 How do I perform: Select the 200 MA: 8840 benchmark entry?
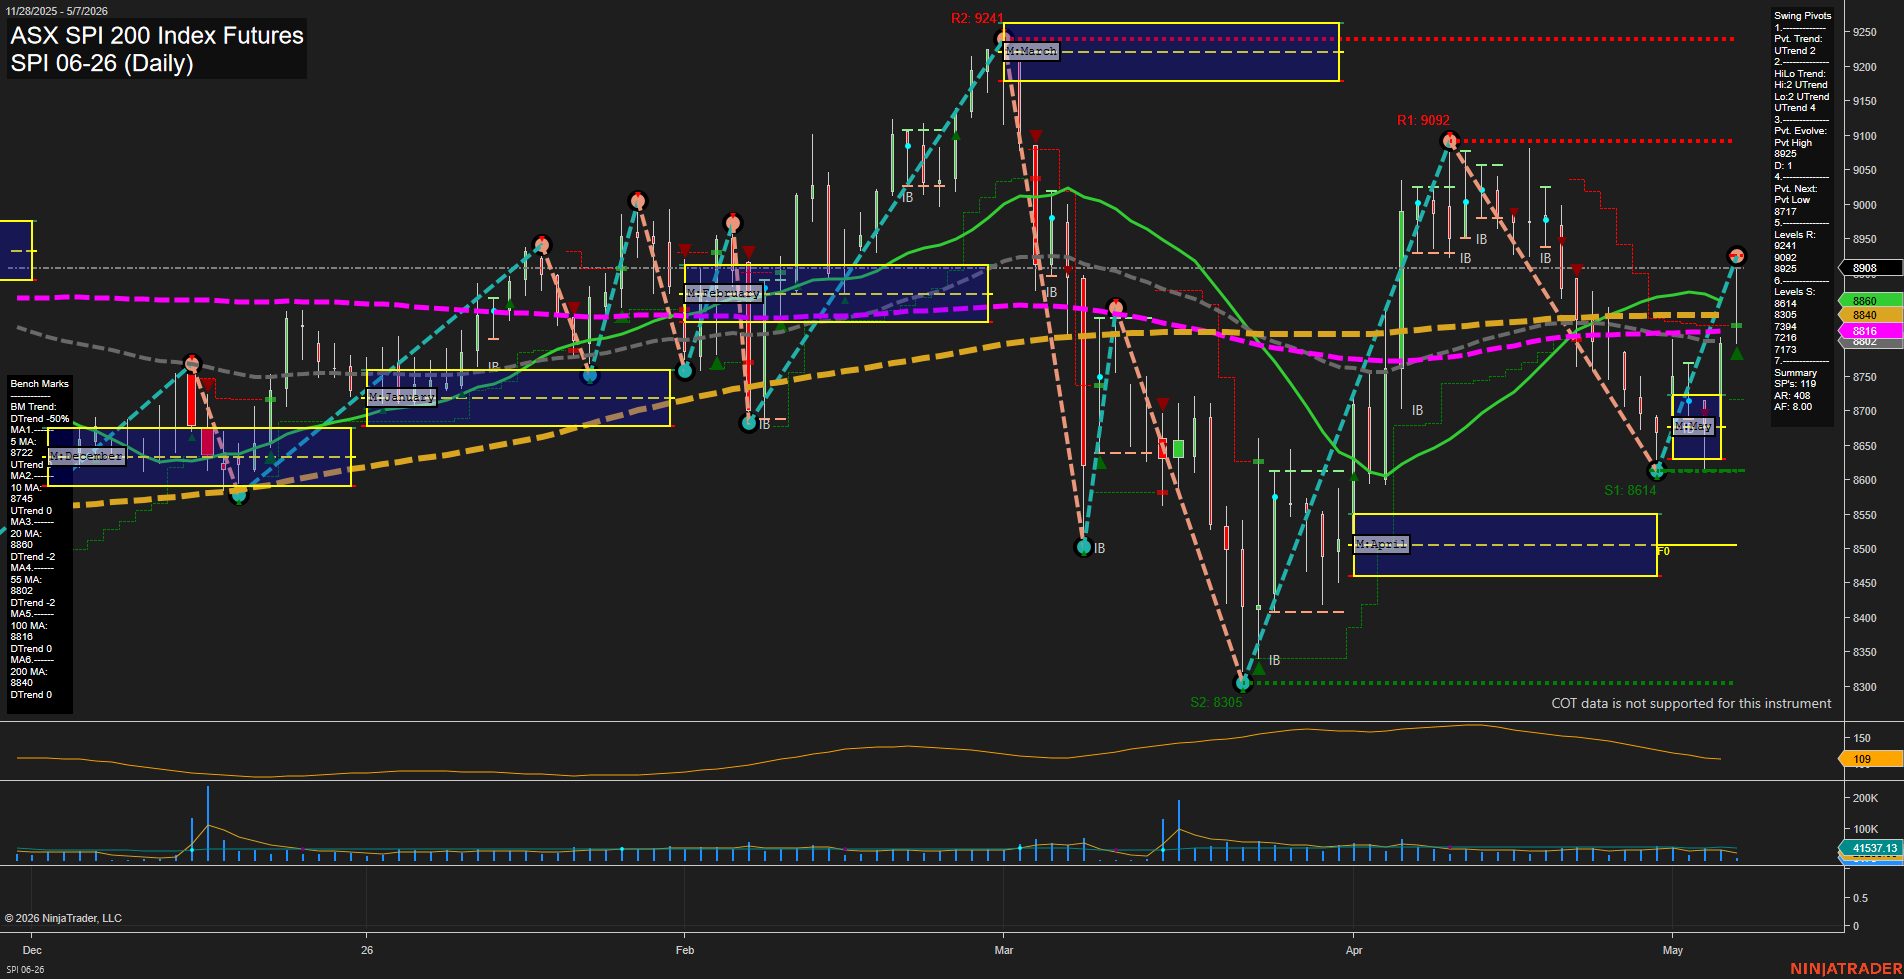[x=28, y=677]
